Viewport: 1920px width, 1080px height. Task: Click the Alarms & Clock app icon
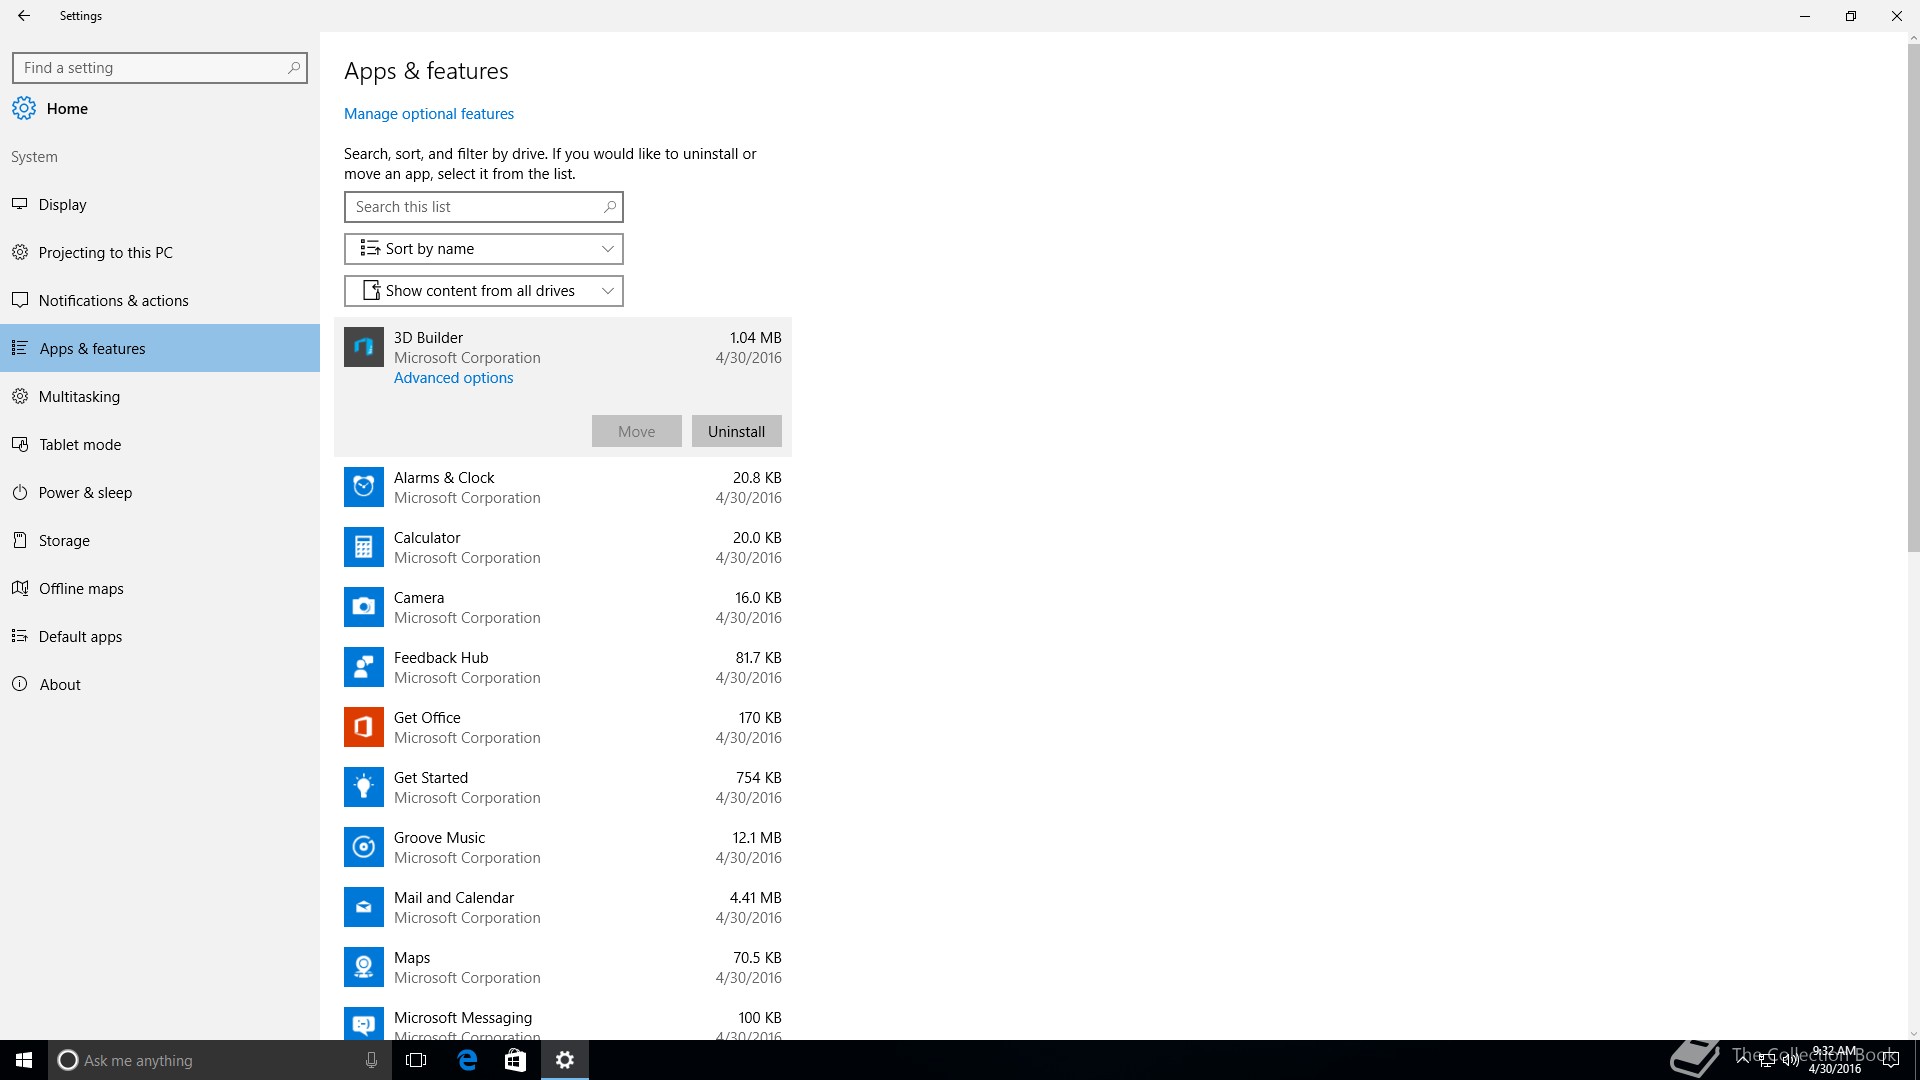364,487
